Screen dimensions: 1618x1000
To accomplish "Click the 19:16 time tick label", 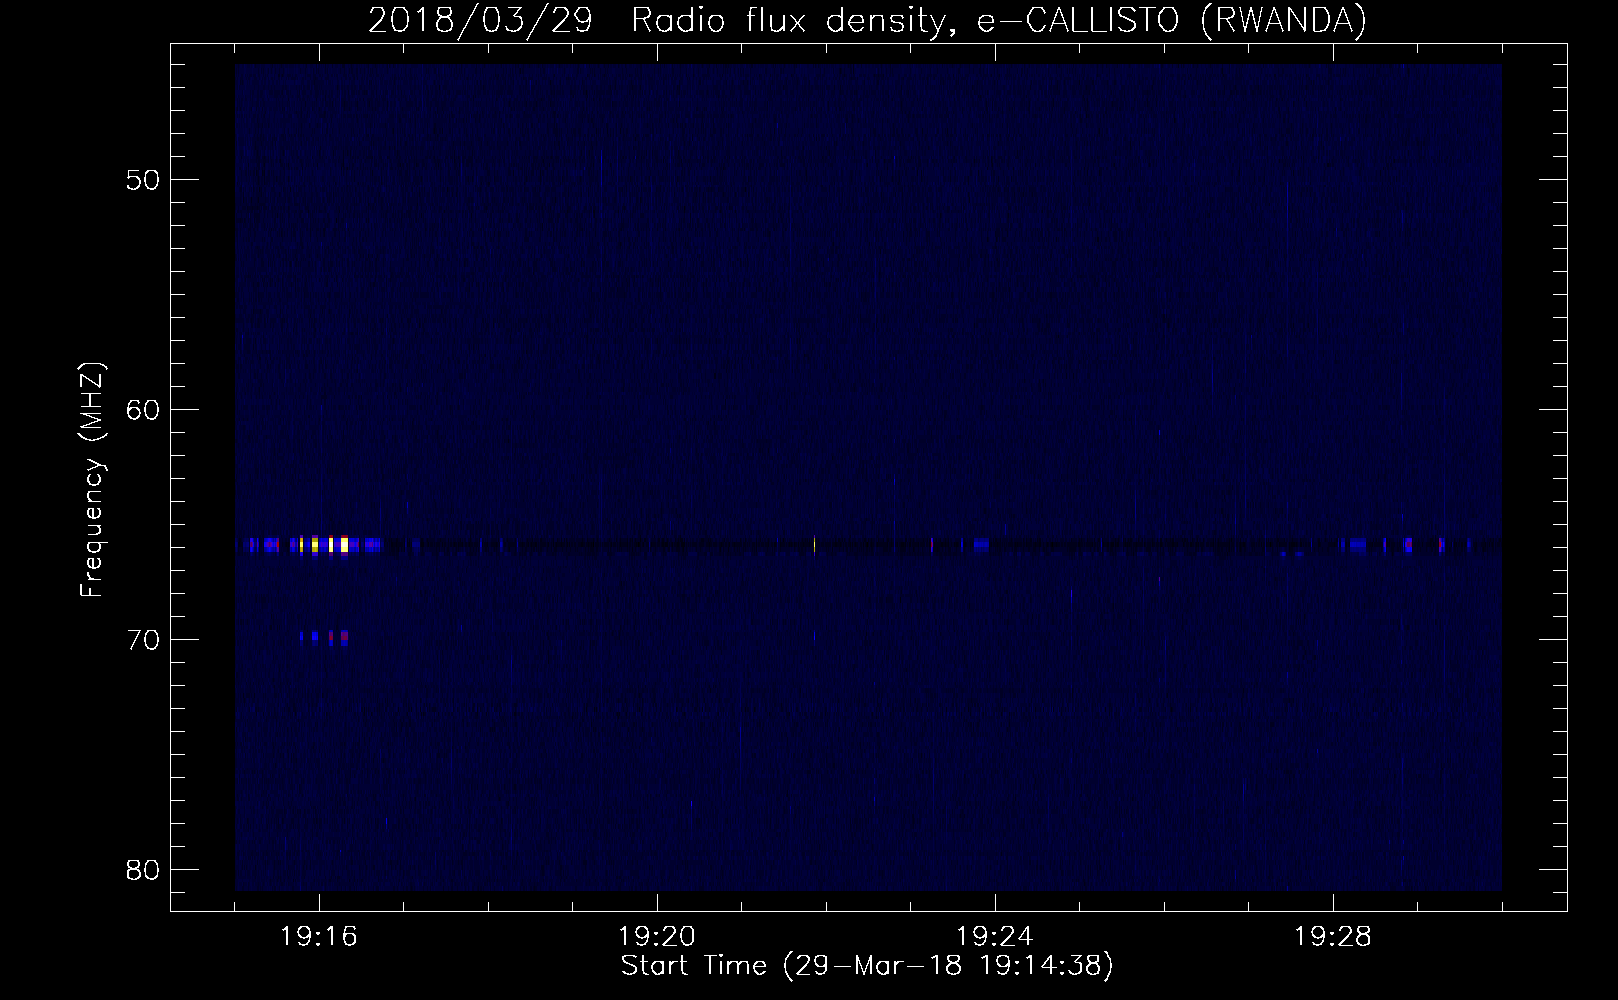I will 319,937.
